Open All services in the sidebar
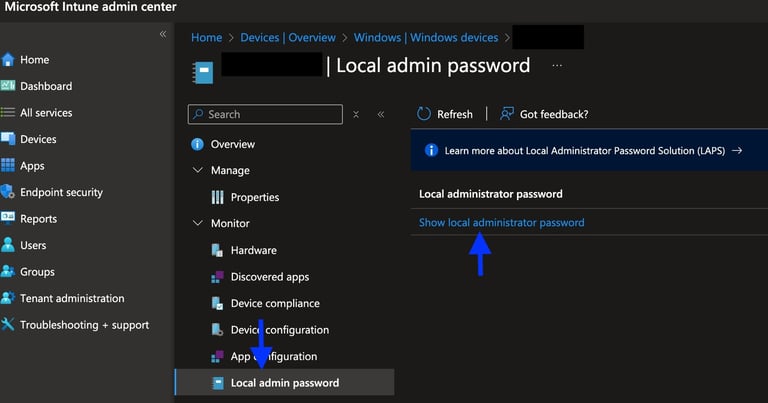The height and width of the screenshot is (403, 768). (x=46, y=113)
